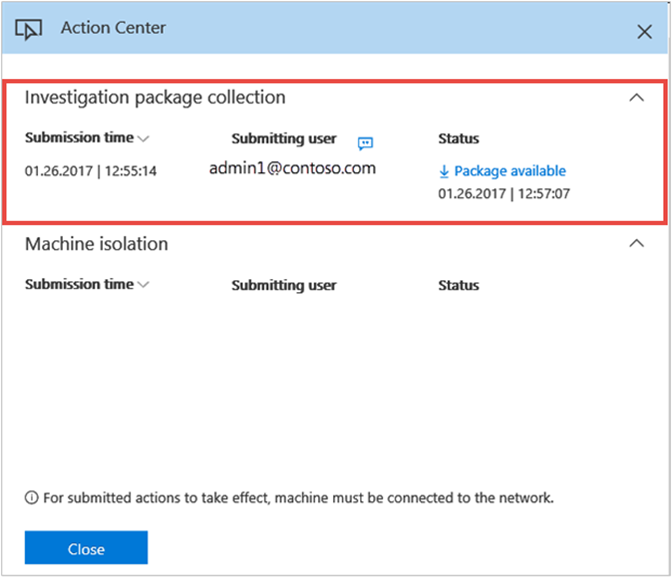Click Submitting user header under Machine isolation
This screenshot has width=672, height=577.
(x=284, y=285)
